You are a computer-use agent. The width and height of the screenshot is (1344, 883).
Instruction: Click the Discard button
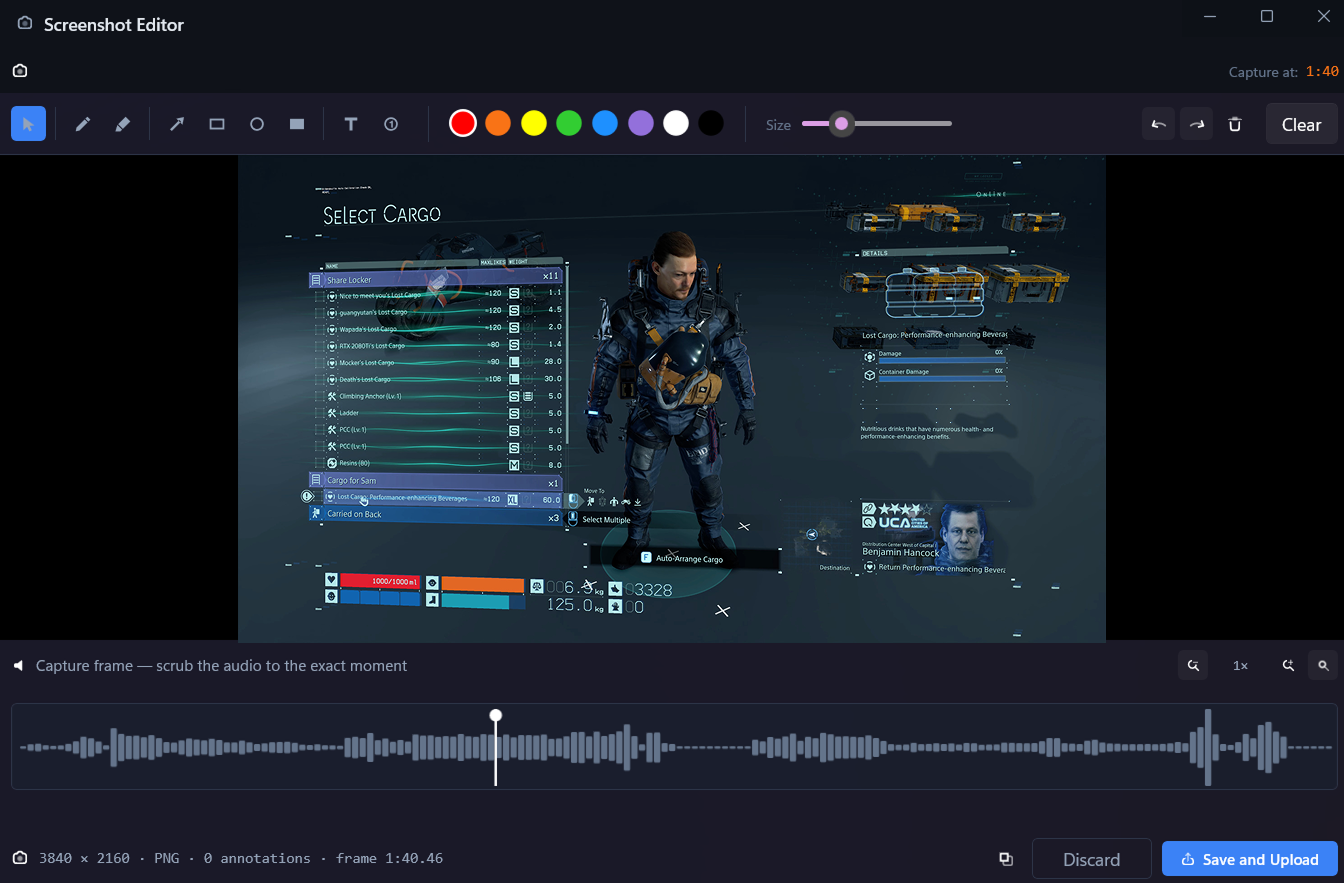point(1091,859)
